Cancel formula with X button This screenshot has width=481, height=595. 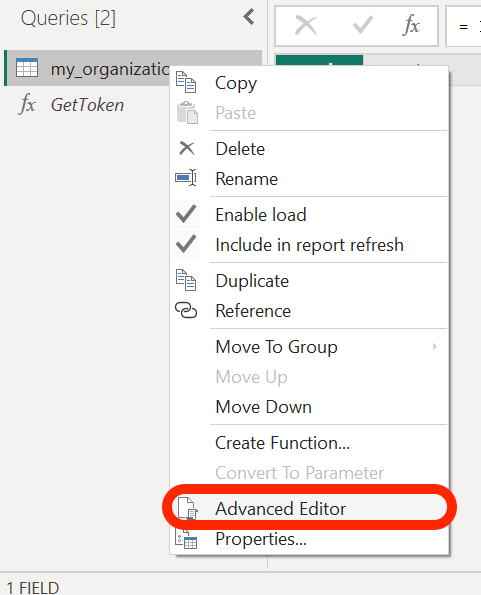click(306, 26)
